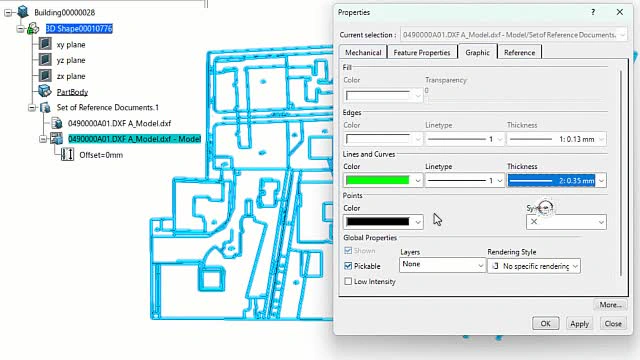The height and width of the screenshot is (360, 640).
Task: Click green Lines and Curves color swatch
Action: pyautogui.click(x=377, y=180)
